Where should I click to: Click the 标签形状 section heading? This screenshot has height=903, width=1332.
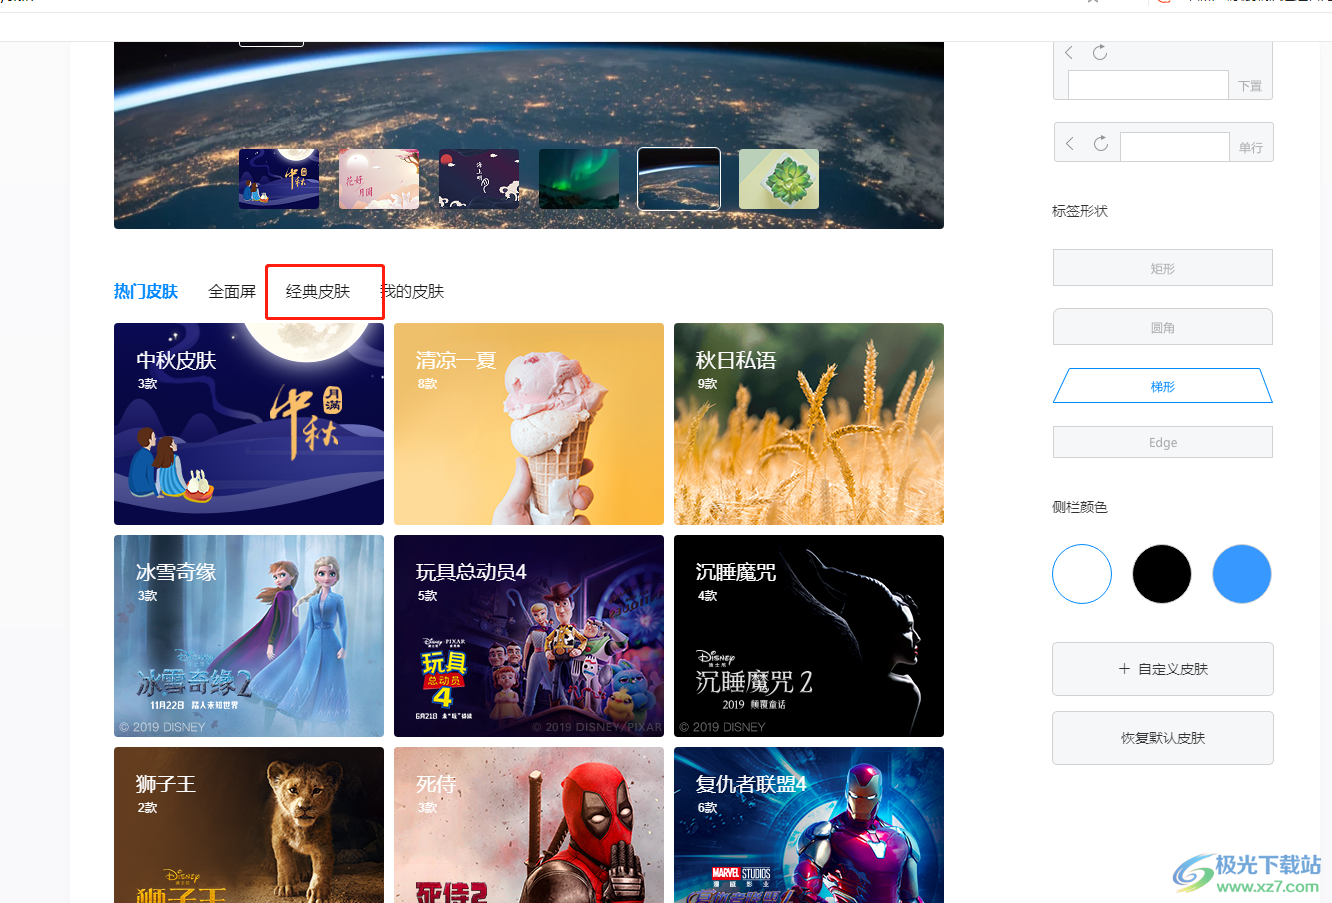click(1080, 211)
